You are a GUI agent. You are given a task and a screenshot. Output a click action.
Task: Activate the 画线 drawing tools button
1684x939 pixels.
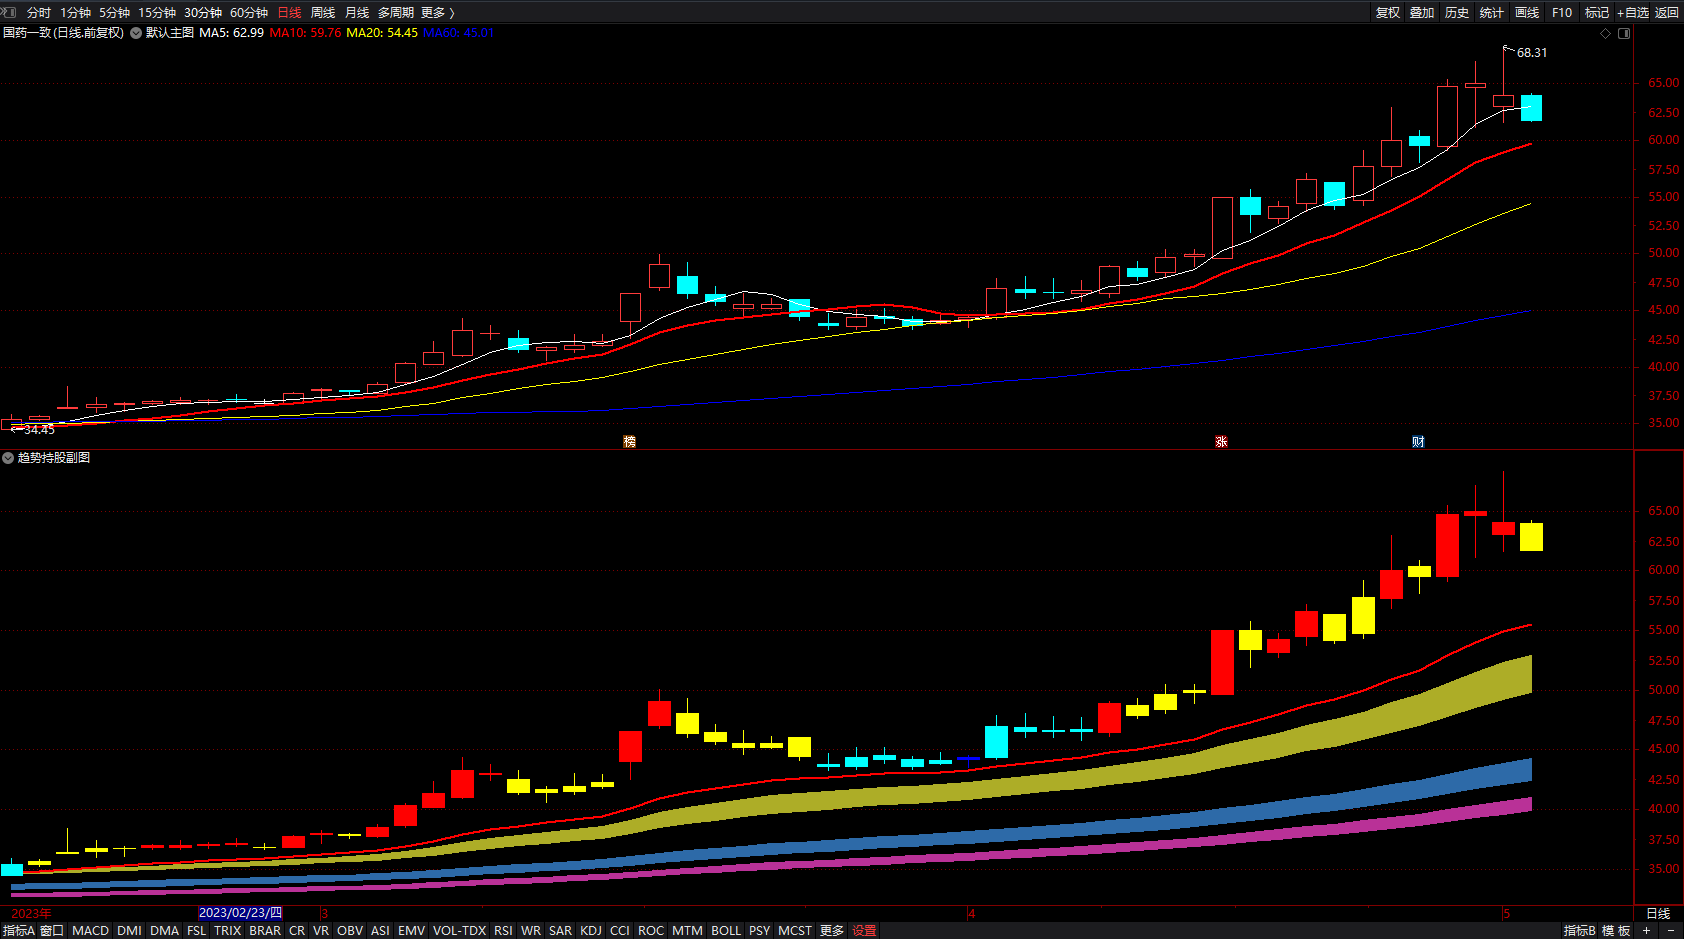point(1527,12)
